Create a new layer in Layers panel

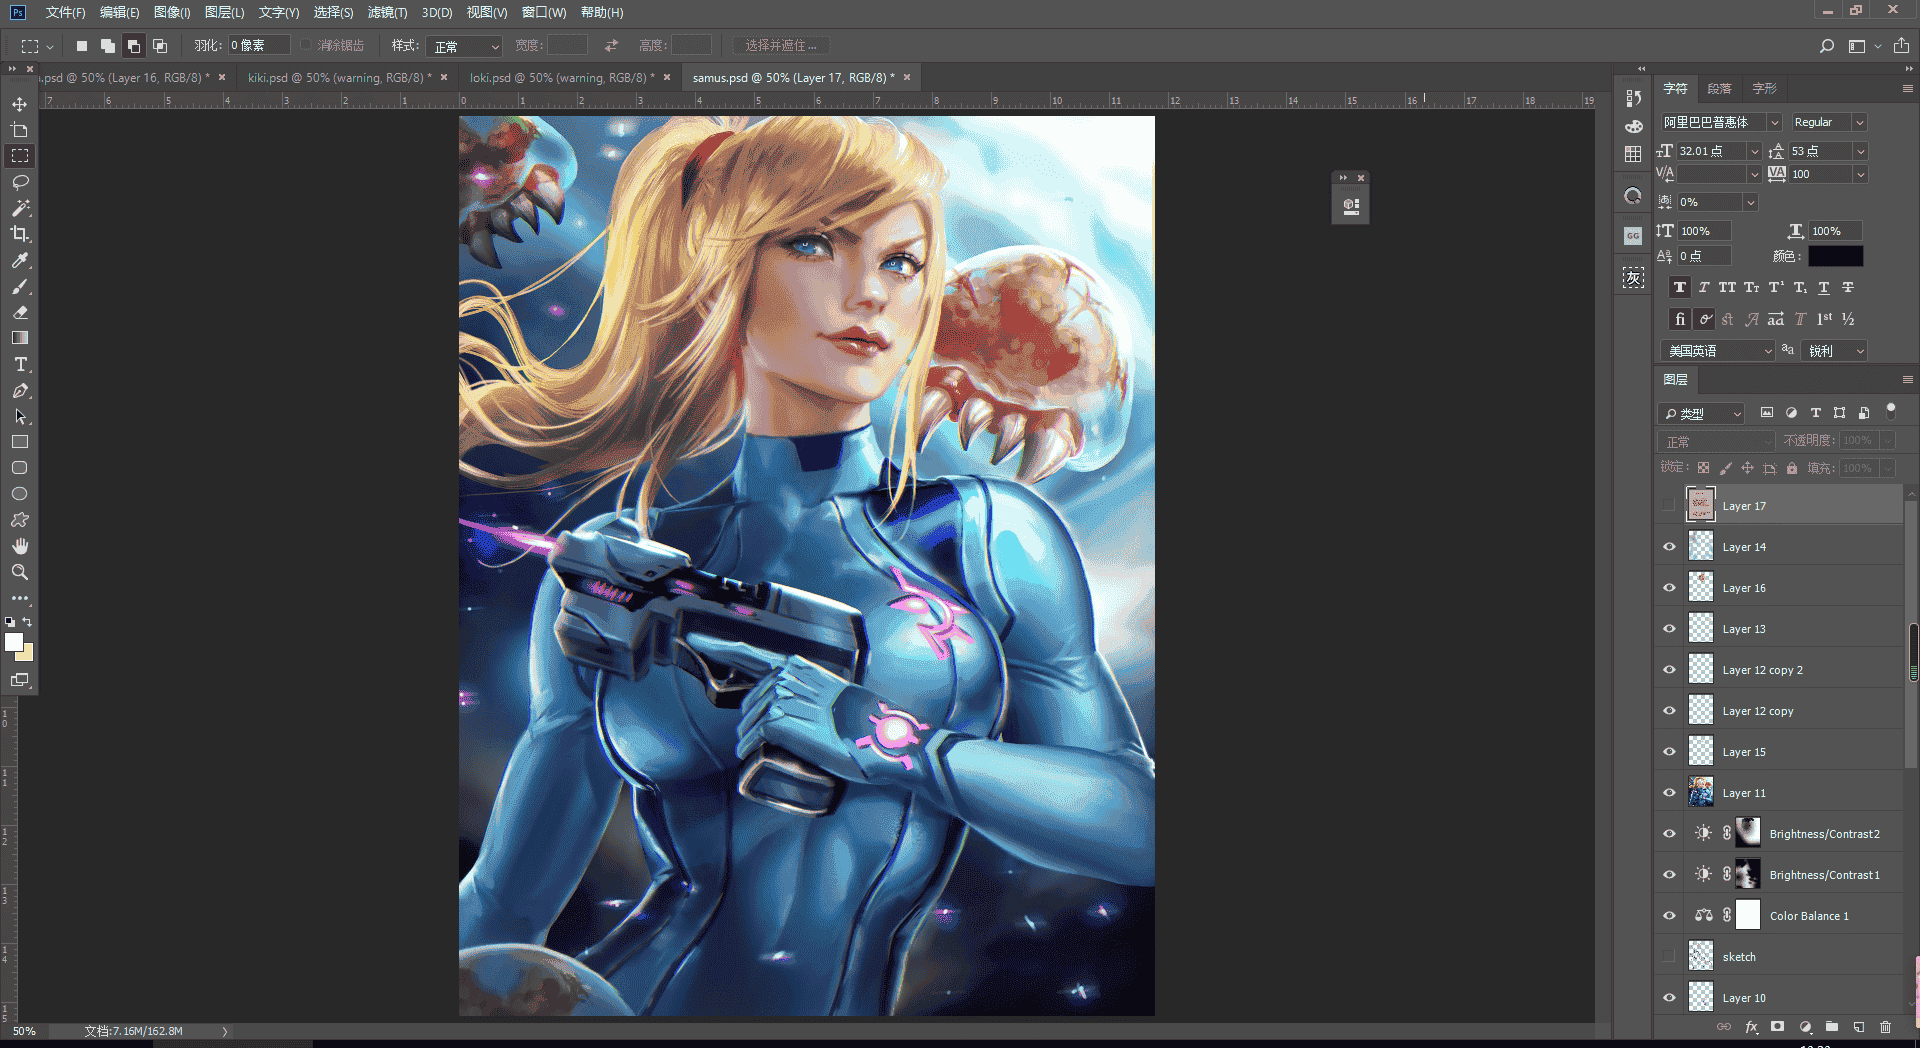pos(1859,1027)
